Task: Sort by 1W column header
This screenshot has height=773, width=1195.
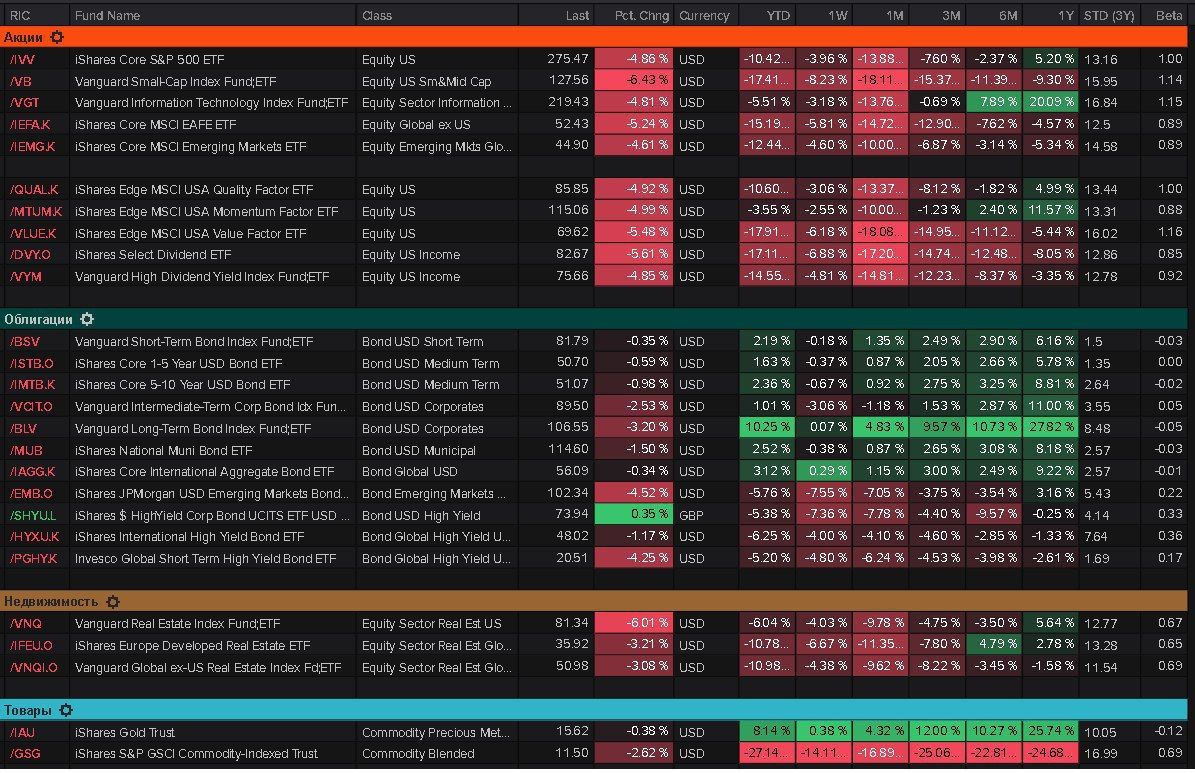Action: (837, 15)
